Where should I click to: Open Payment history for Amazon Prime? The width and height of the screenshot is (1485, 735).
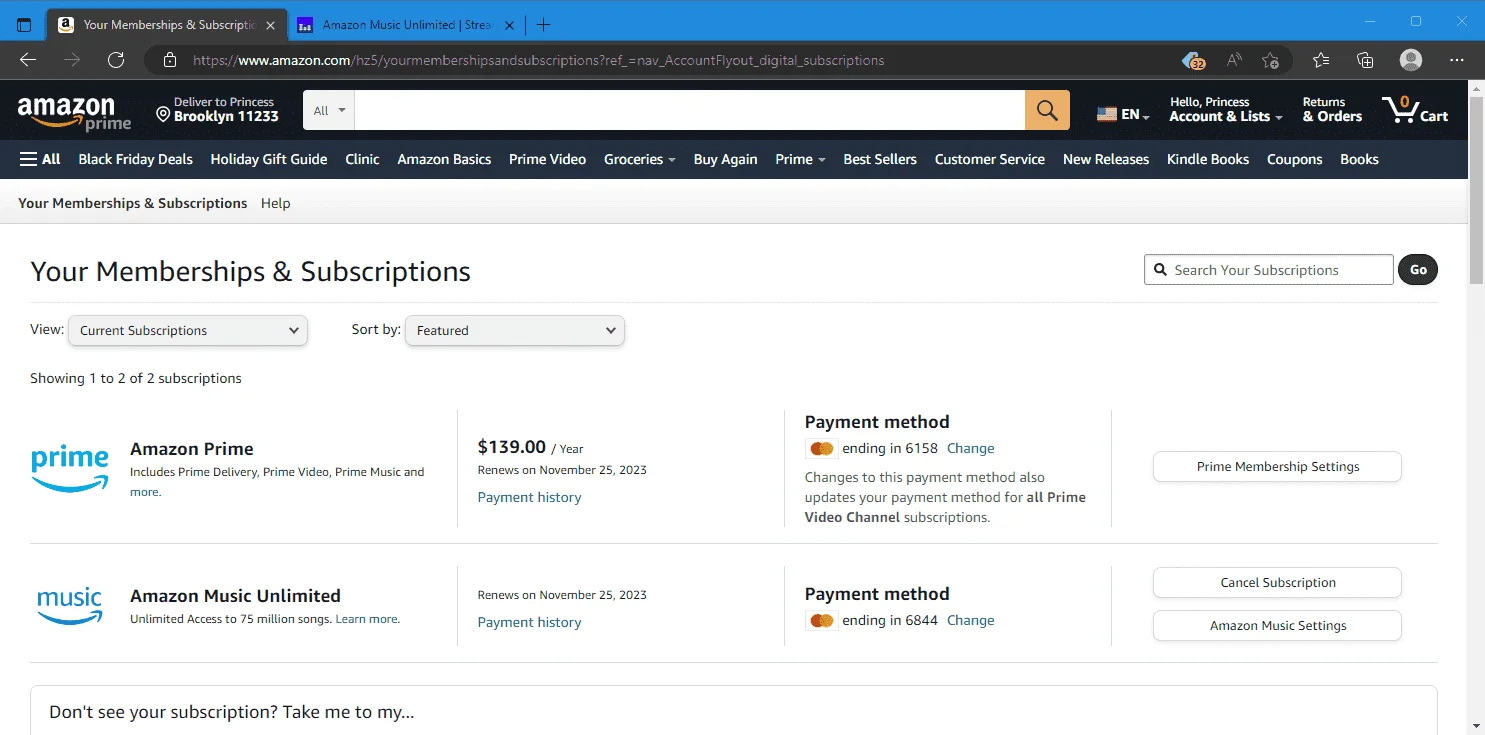pos(529,497)
